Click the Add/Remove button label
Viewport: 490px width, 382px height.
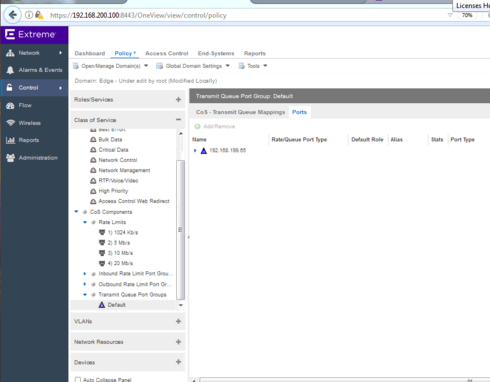pos(219,126)
